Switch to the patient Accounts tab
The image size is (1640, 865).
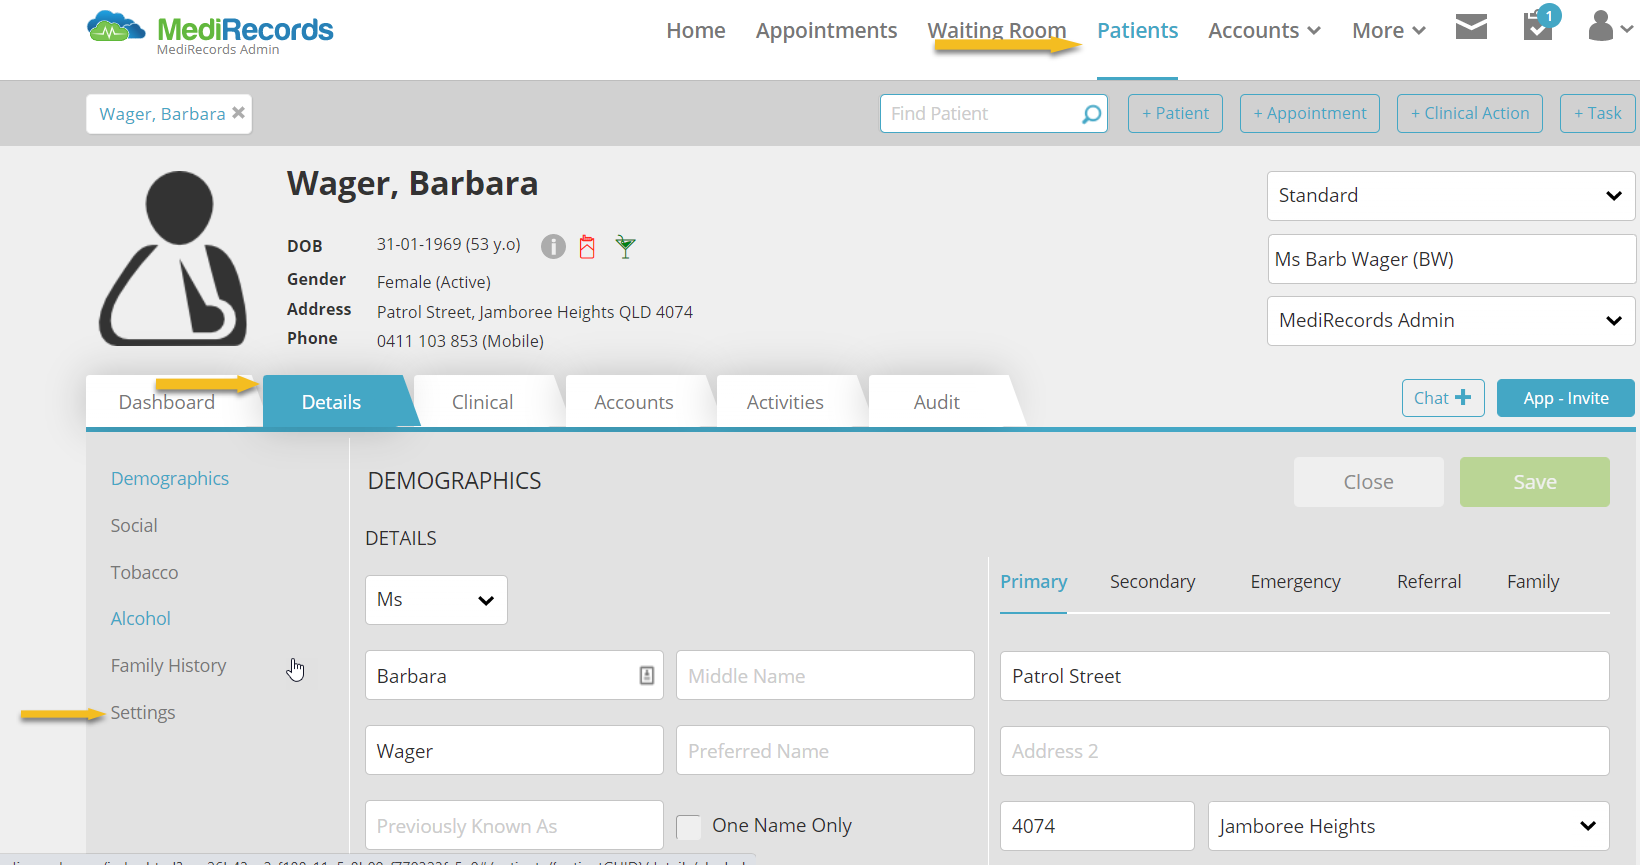point(634,402)
